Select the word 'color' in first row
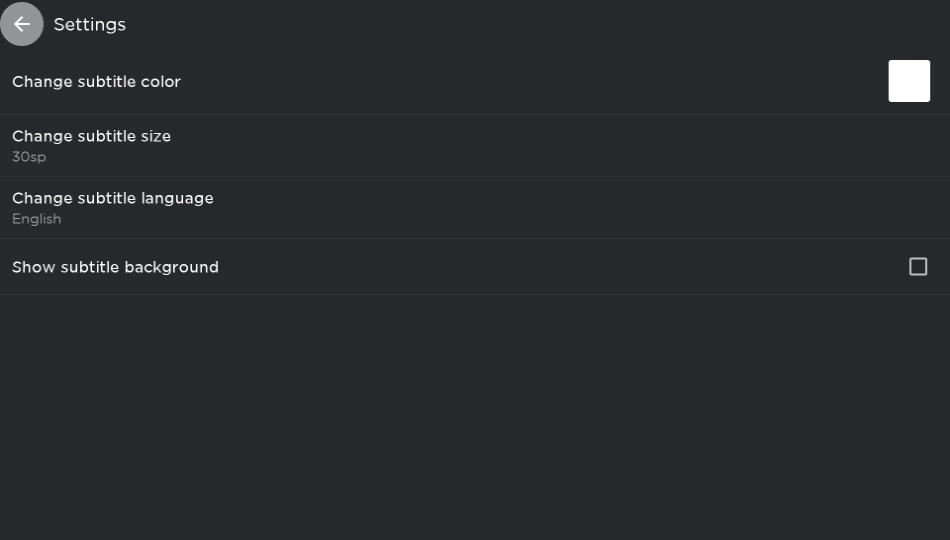 (161, 82)
